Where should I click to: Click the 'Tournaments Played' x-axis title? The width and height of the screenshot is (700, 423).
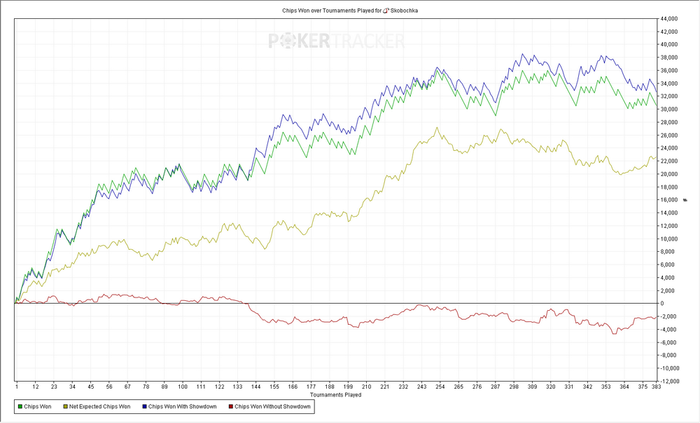click(x=335, y=395)
